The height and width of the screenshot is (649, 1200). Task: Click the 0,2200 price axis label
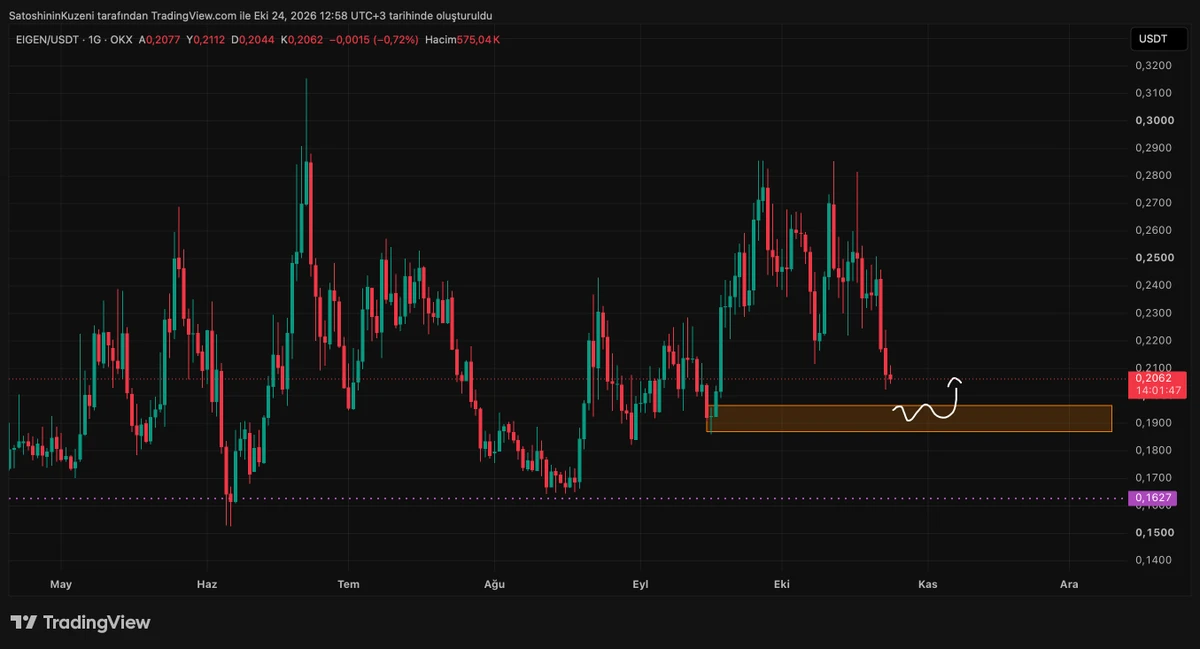[1153, 340]
